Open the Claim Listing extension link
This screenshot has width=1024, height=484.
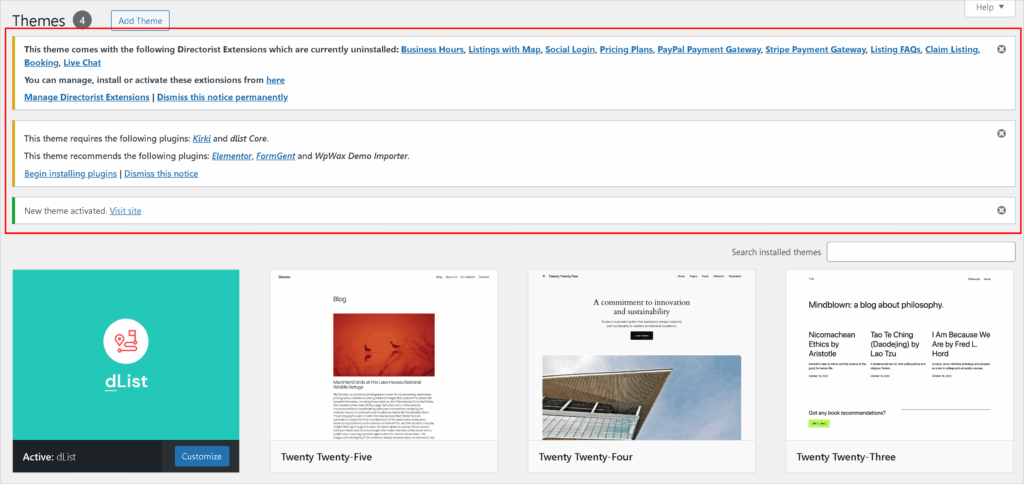[952, 50]
